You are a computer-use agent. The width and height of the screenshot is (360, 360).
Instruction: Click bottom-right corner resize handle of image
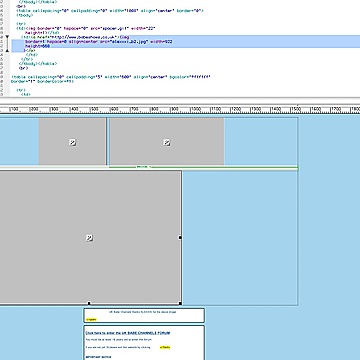coord(180,303)
